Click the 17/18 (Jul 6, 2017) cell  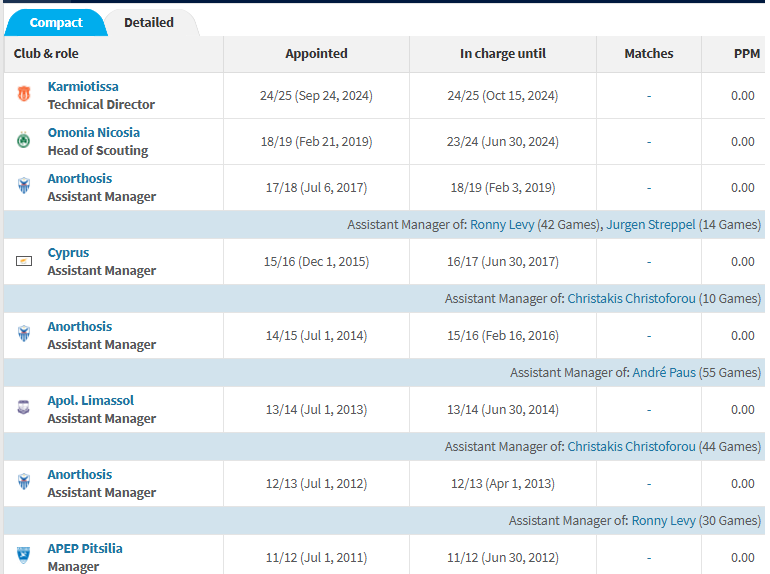coord(316,188)
